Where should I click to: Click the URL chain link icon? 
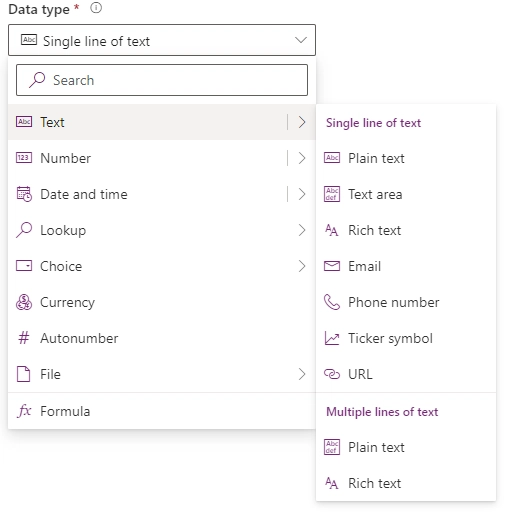[332, 374]
